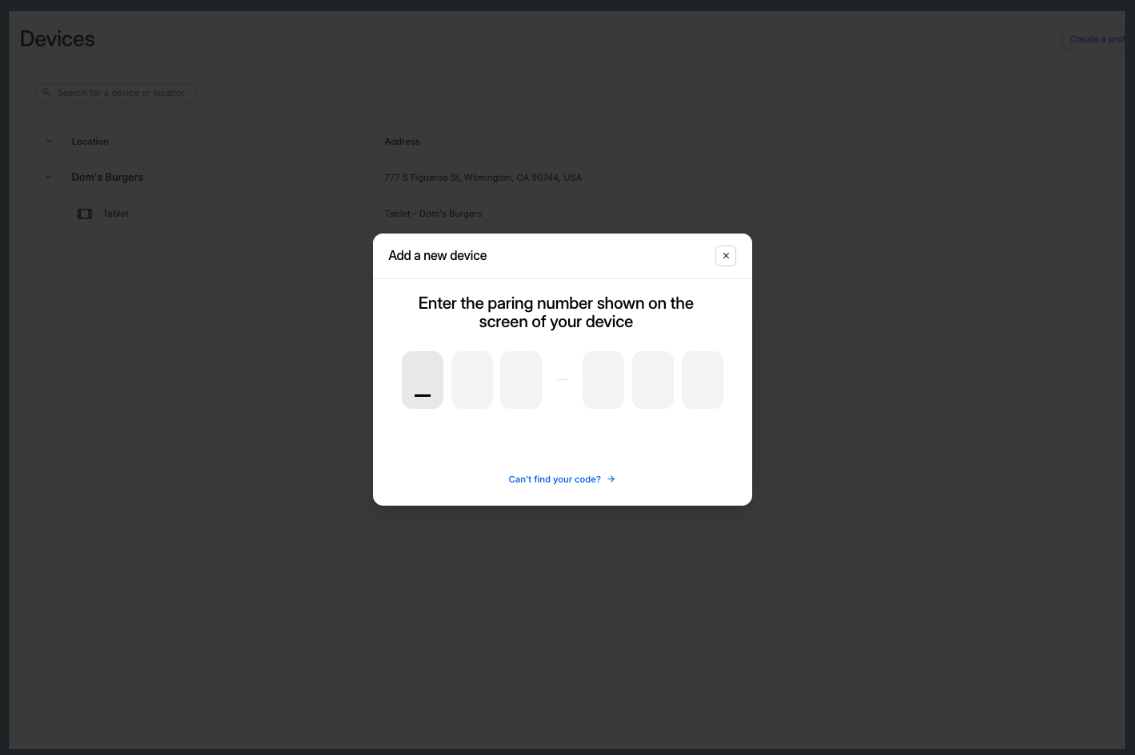
Task: Open the Dom's Burgers location name
Action: pyautogui.click(x=107, y=177)
